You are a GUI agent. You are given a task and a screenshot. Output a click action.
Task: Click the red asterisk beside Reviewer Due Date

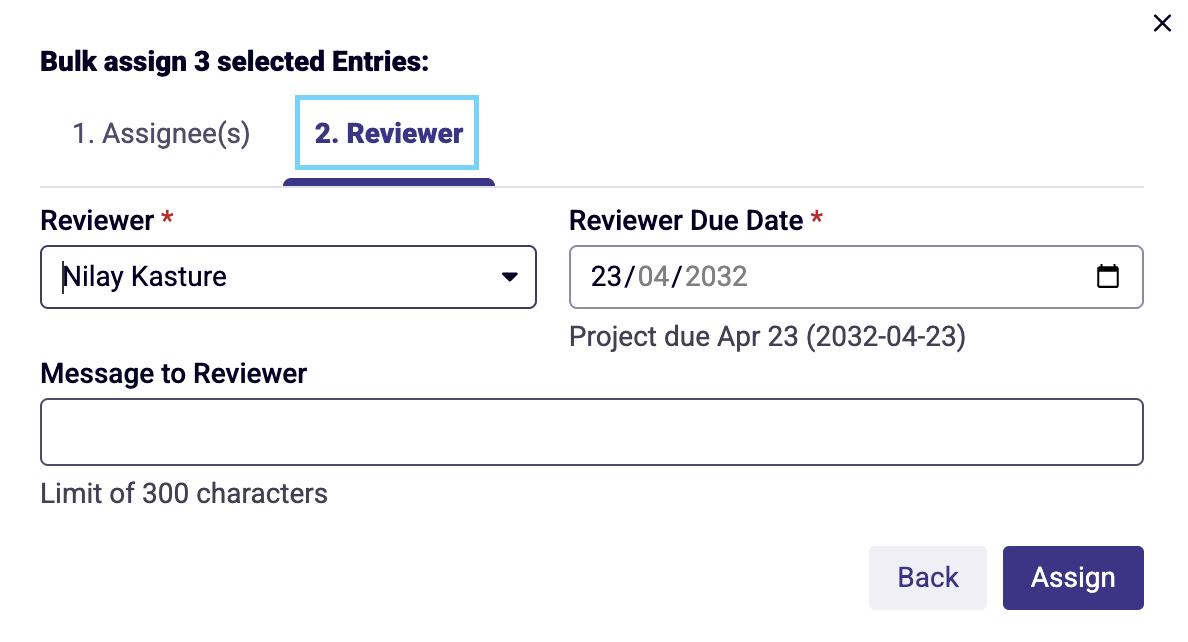(817, 218)
